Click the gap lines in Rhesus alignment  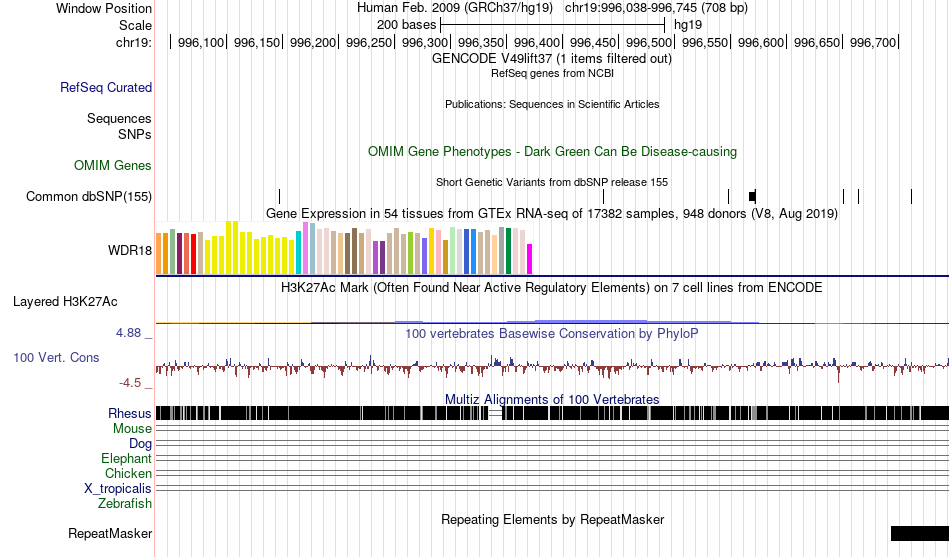coord(496,413)
